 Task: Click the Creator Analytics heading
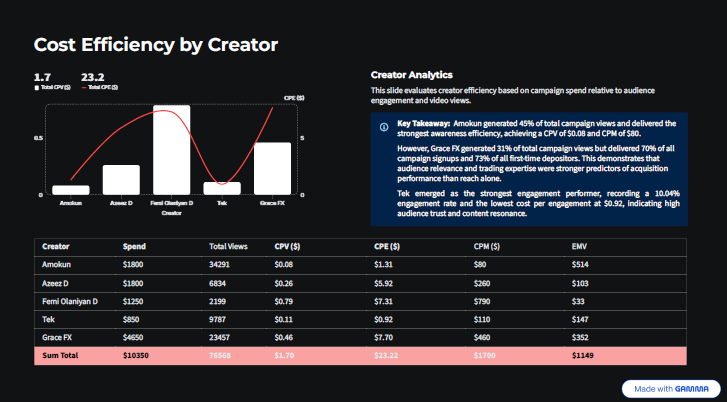pos(412,75)
